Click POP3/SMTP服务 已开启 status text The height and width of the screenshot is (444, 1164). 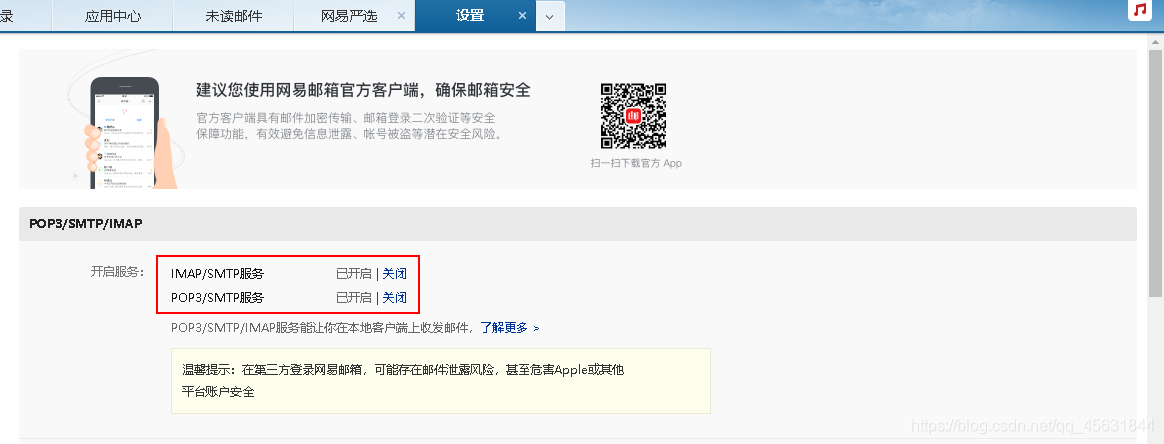353,298
